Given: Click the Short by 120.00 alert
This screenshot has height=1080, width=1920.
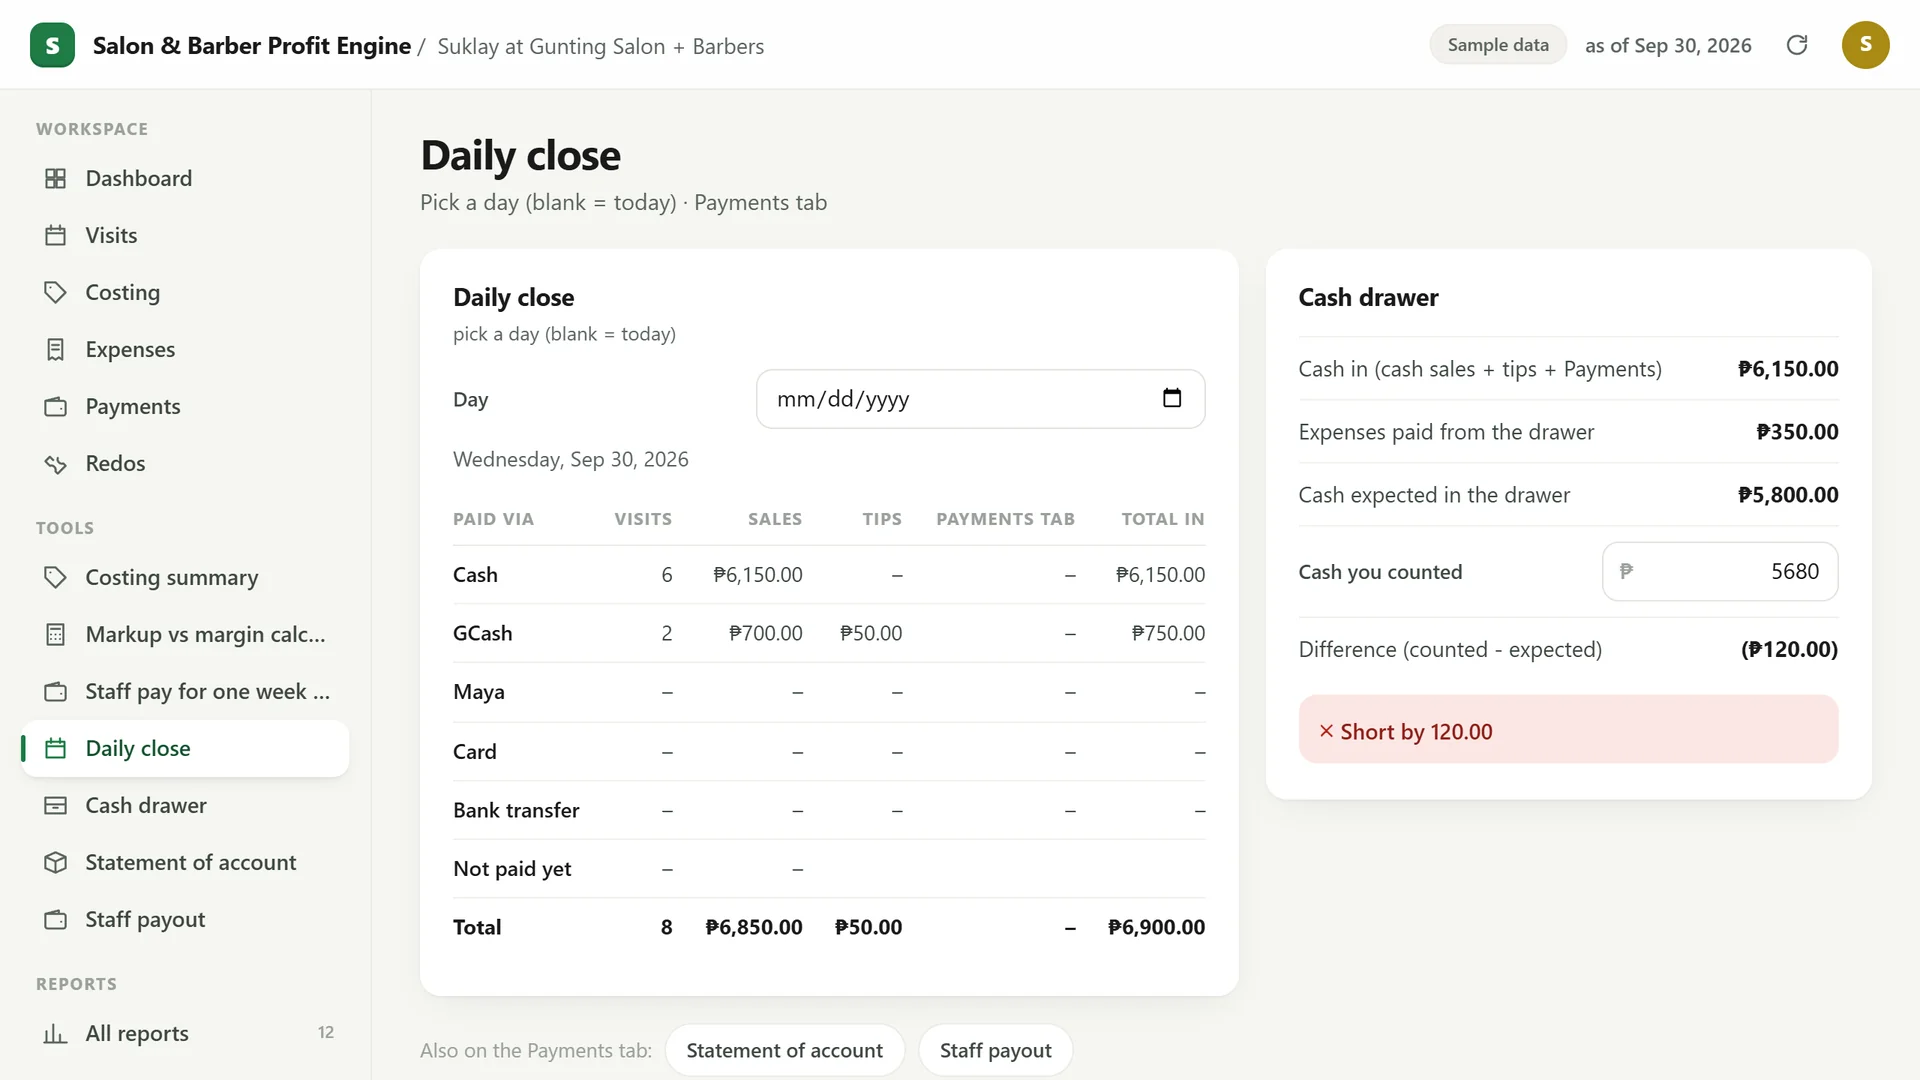Looking at the screenshot, I should tap(1568, 730).
